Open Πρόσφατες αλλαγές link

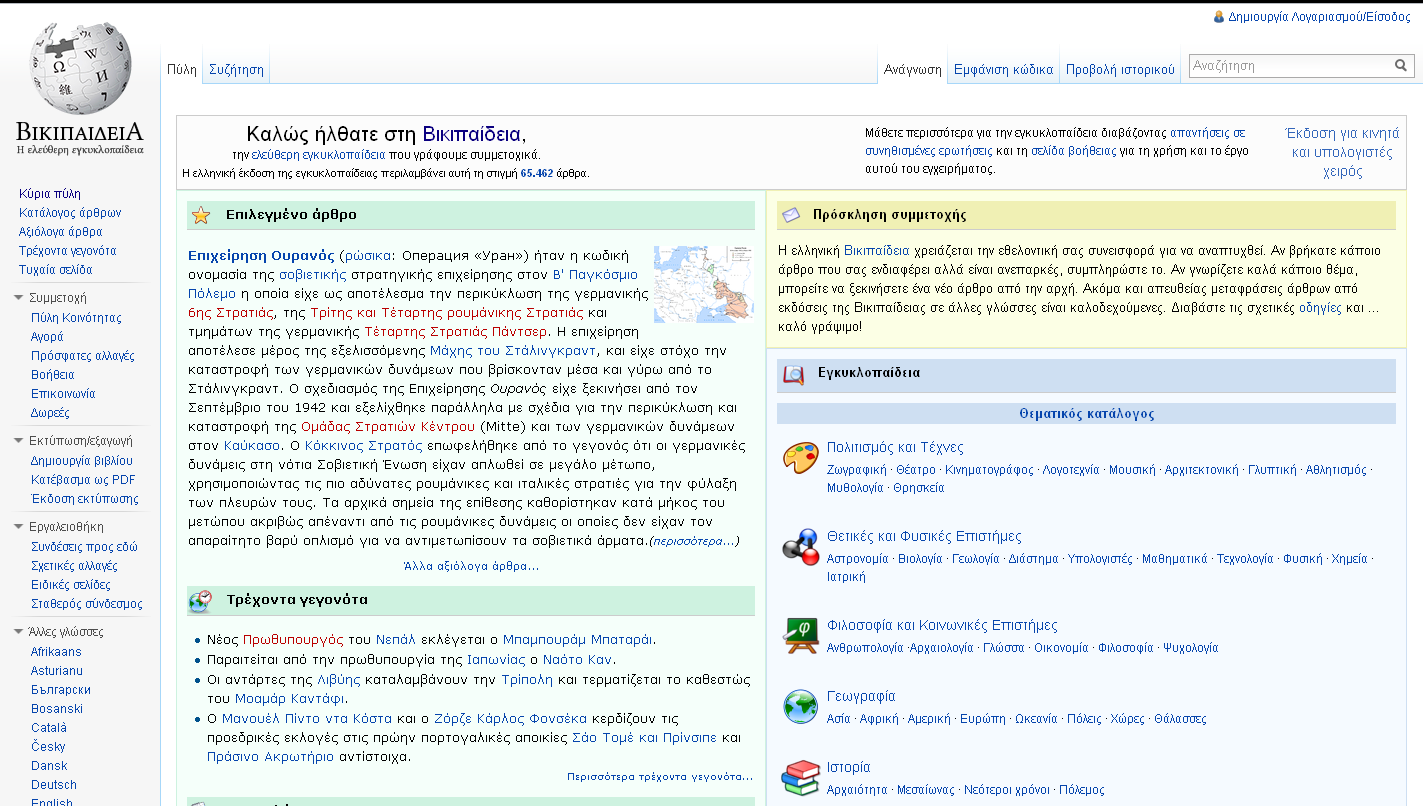pyautogui.click(x=83, y=356)
